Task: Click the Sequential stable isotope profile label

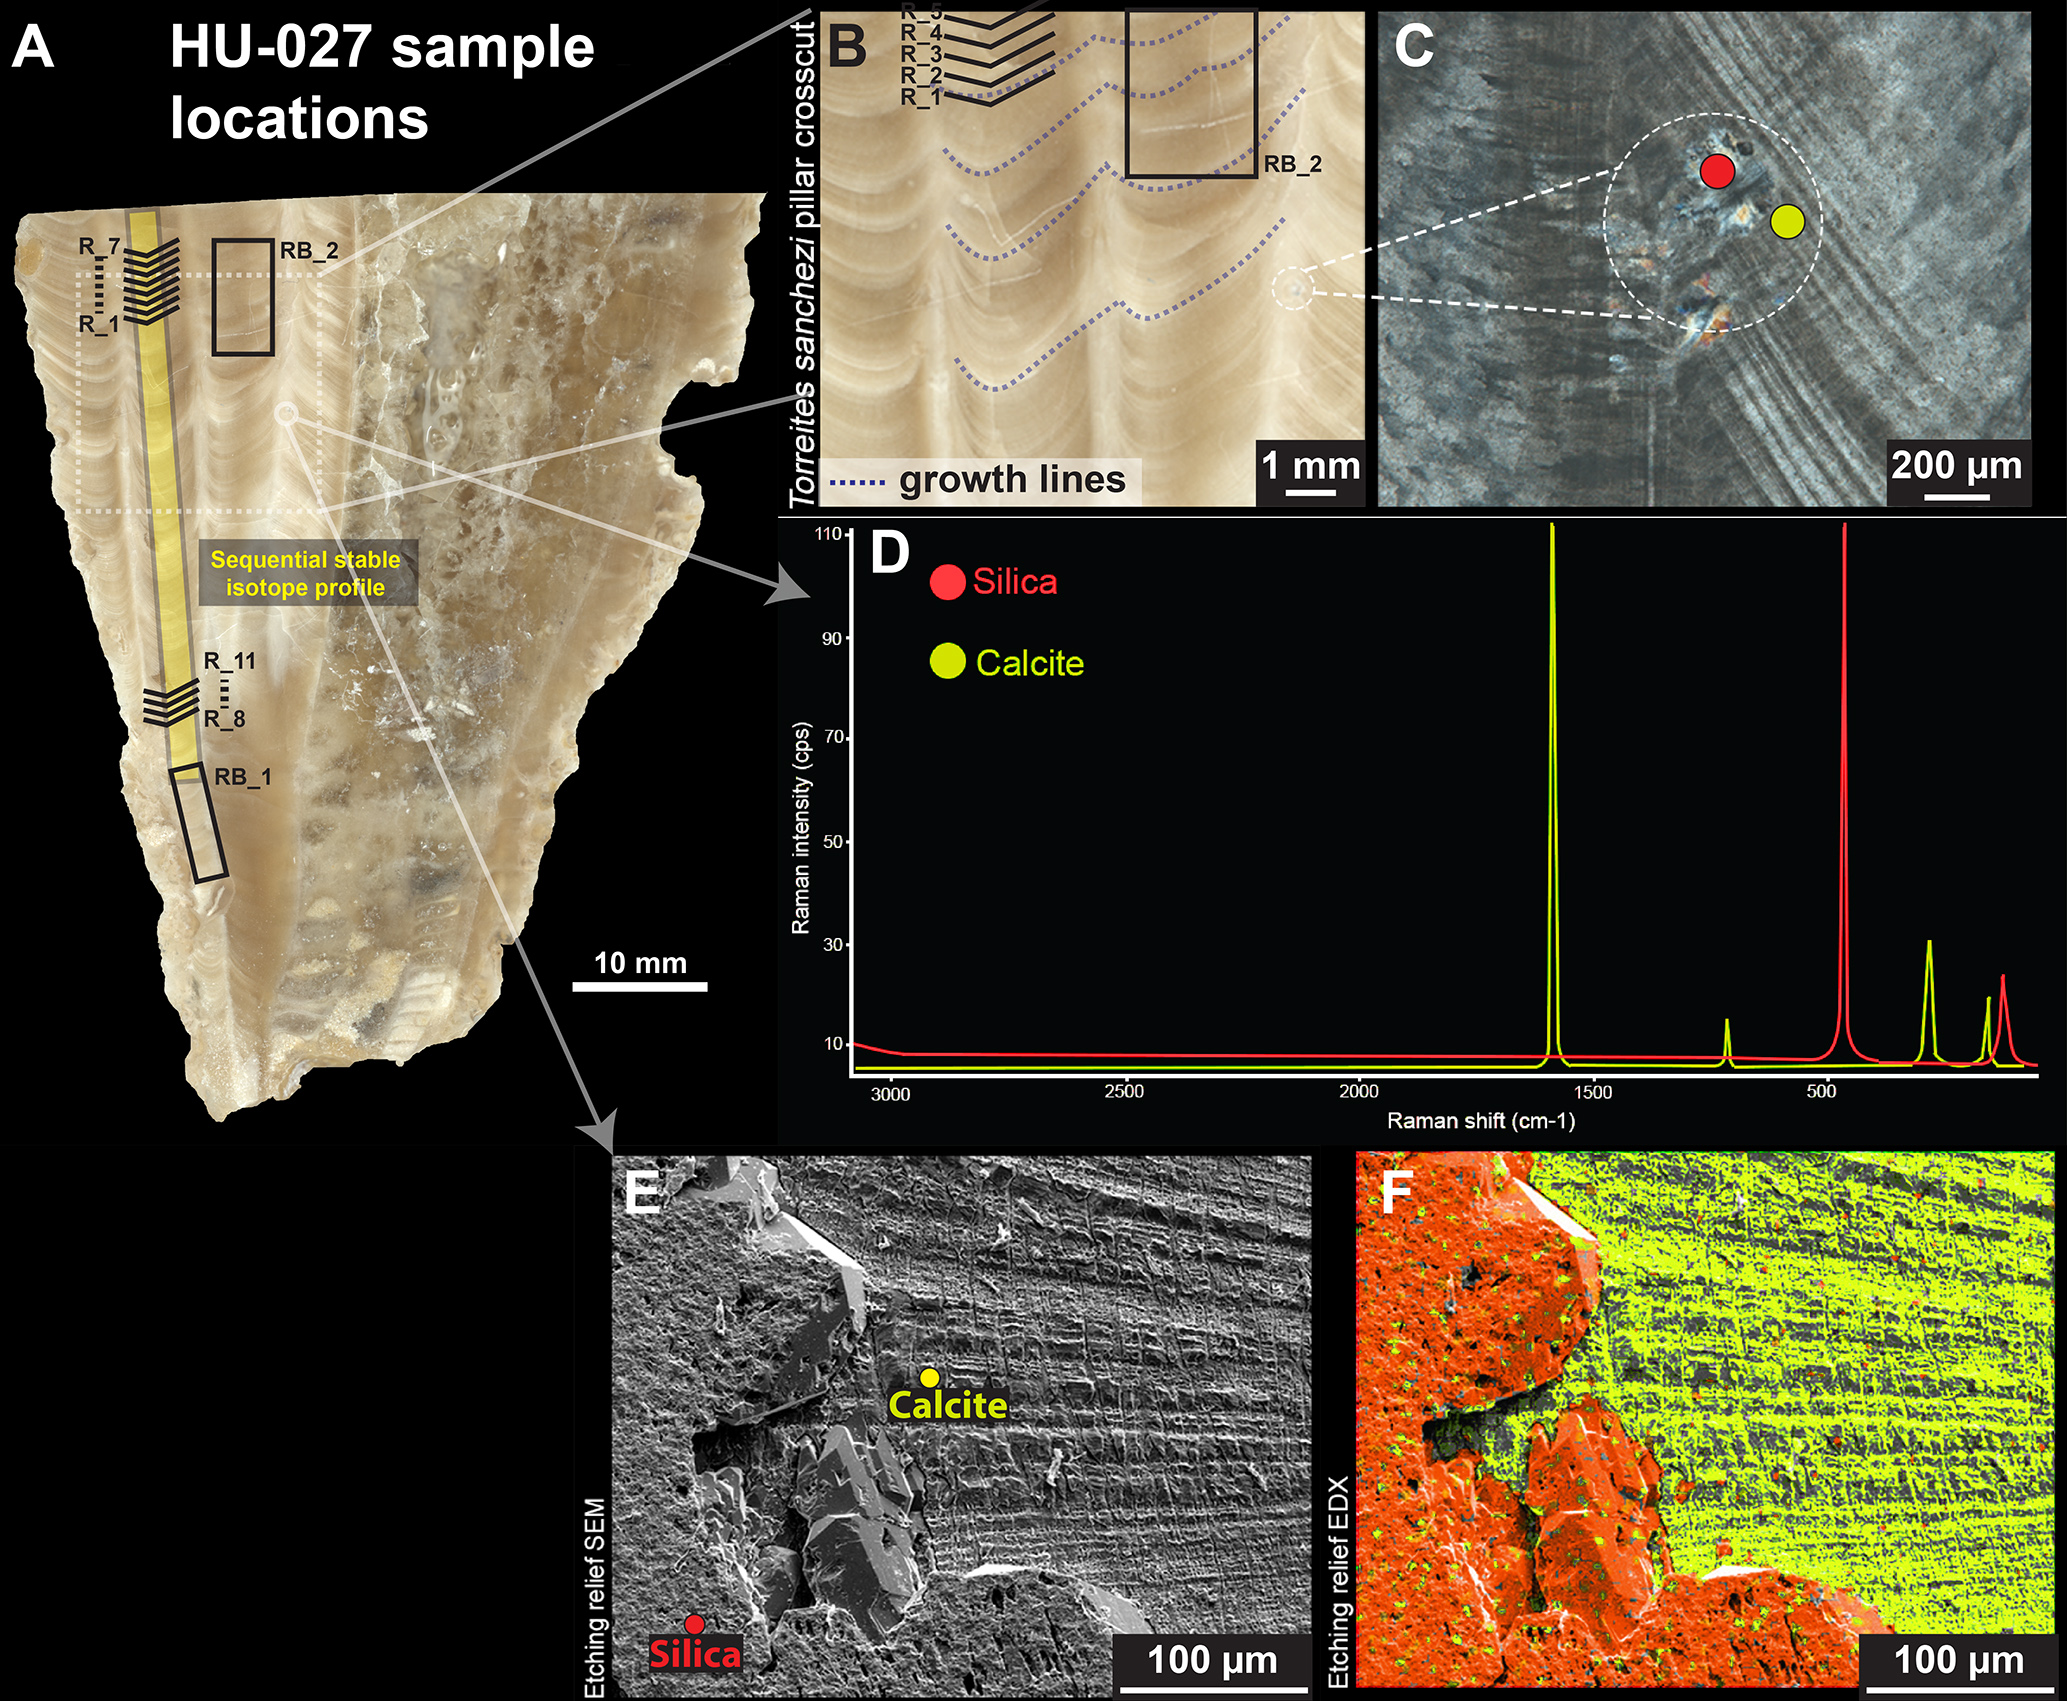Action: (x=306, y=573)
